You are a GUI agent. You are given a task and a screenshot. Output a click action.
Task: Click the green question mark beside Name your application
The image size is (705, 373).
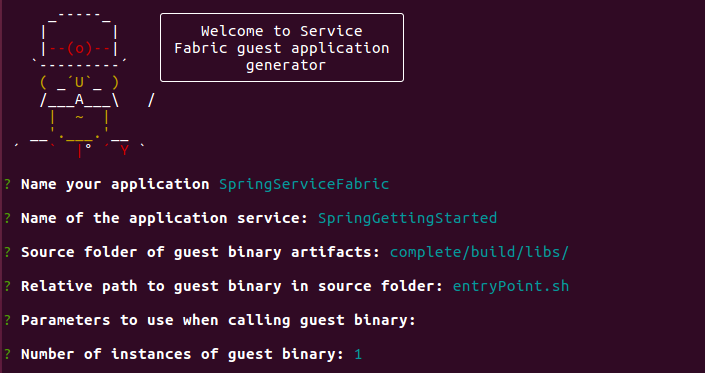click(8, 185)
